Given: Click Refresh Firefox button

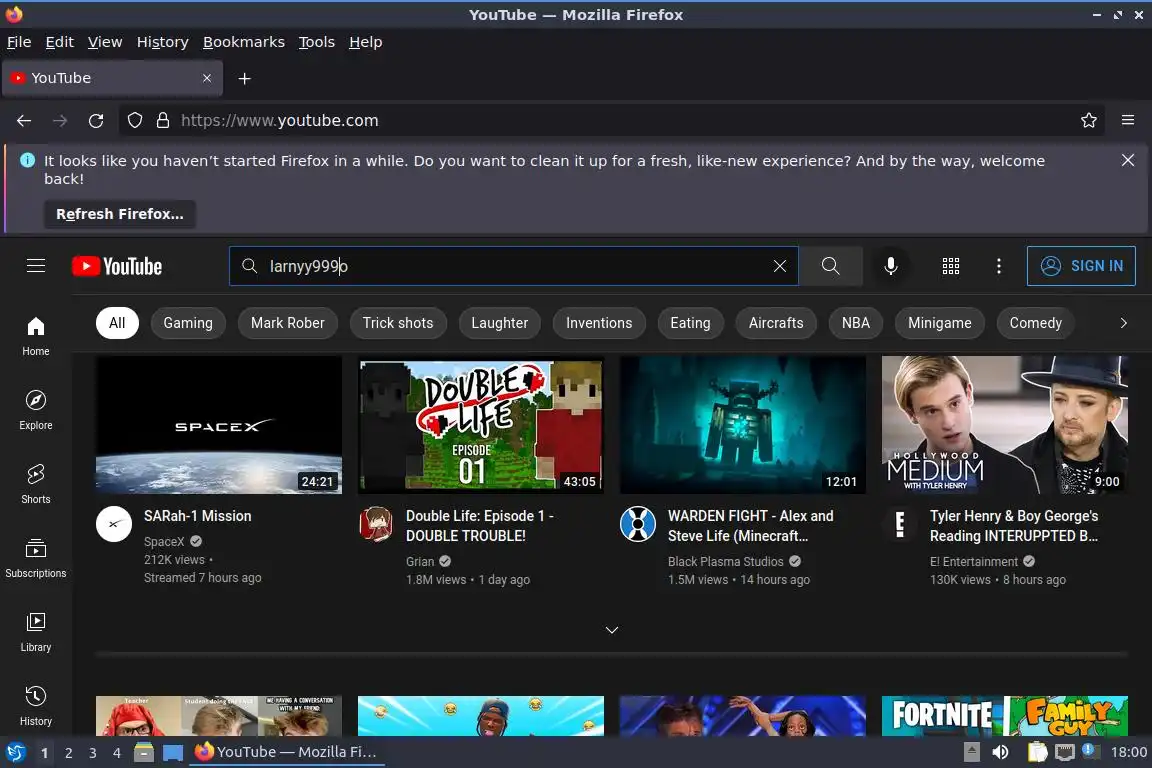Looking at the screenshot, I should pyautogui.click(x=120, y=214).
